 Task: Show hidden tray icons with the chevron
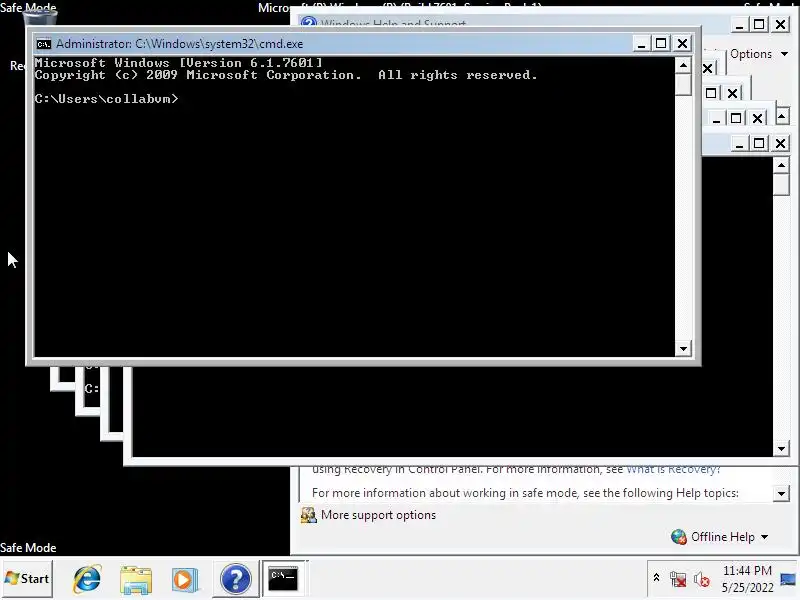(657, 578)
